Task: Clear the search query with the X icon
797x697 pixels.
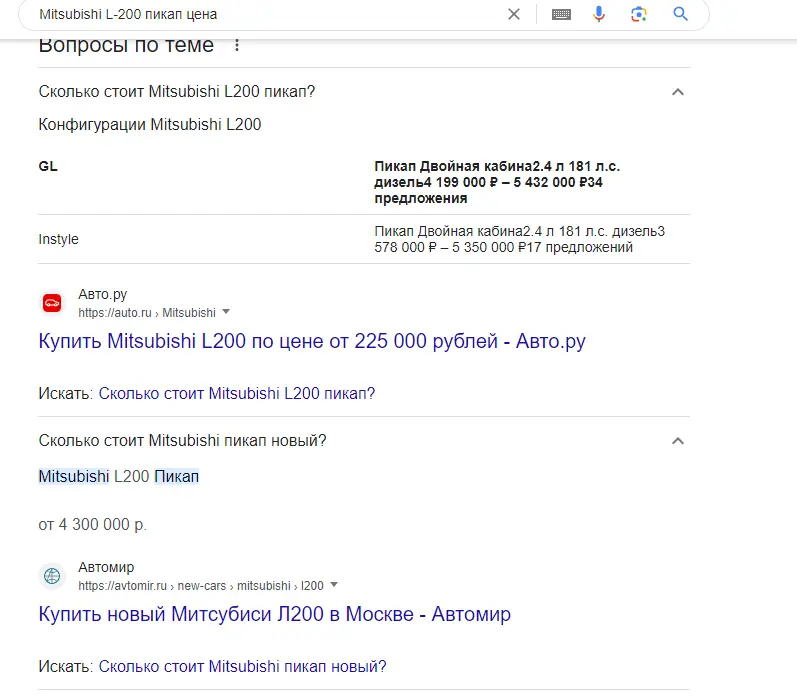Action: tap(514, 14)
